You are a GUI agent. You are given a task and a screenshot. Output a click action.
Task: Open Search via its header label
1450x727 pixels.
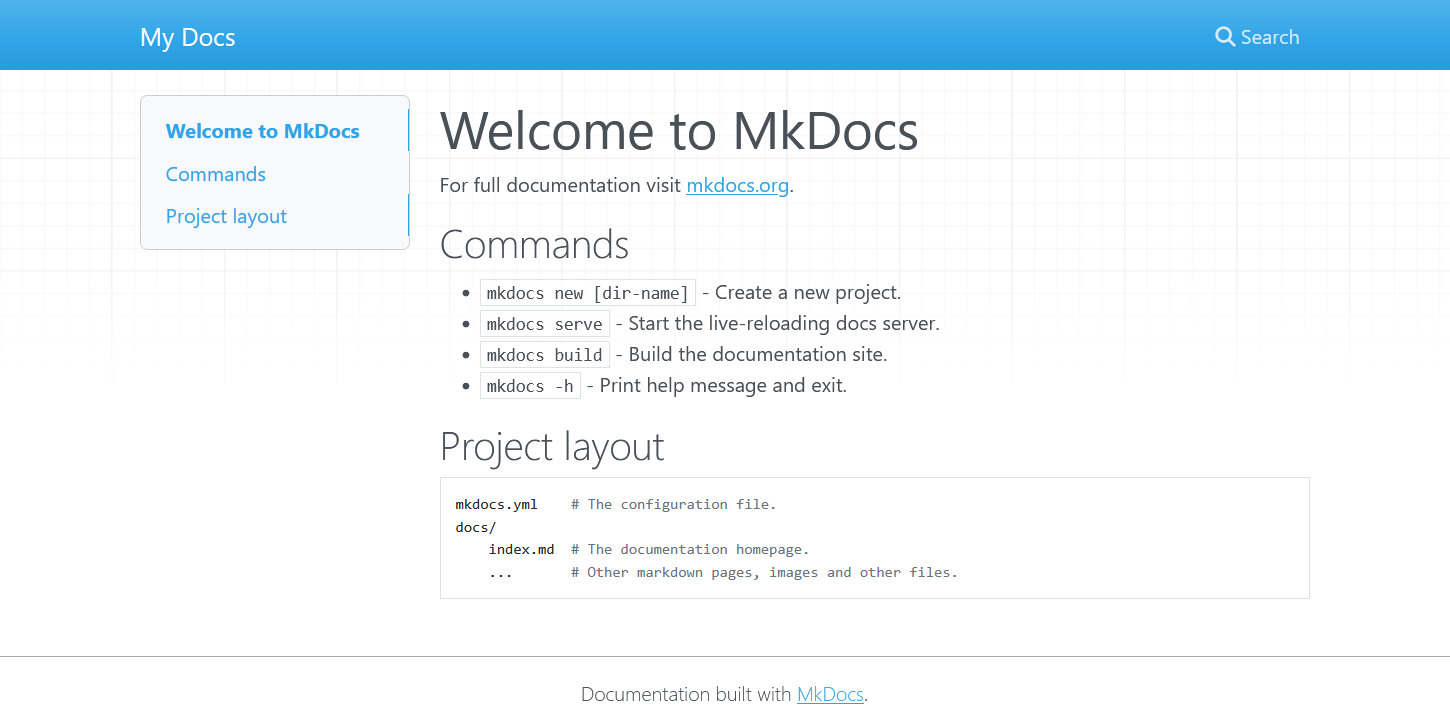tap(1269, 37)
